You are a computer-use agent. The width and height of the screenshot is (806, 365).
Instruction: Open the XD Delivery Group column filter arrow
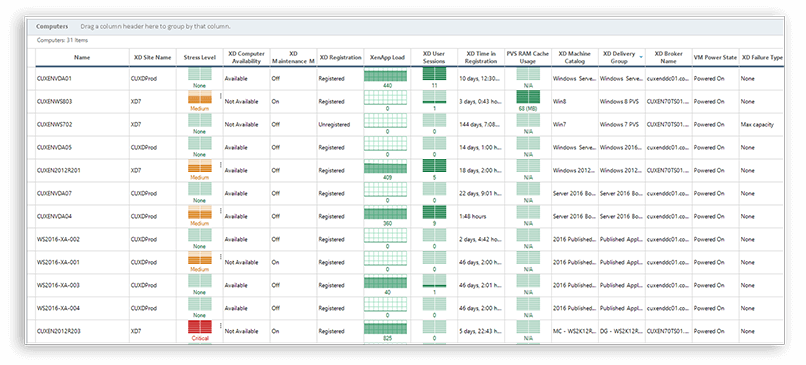point(641,58)
